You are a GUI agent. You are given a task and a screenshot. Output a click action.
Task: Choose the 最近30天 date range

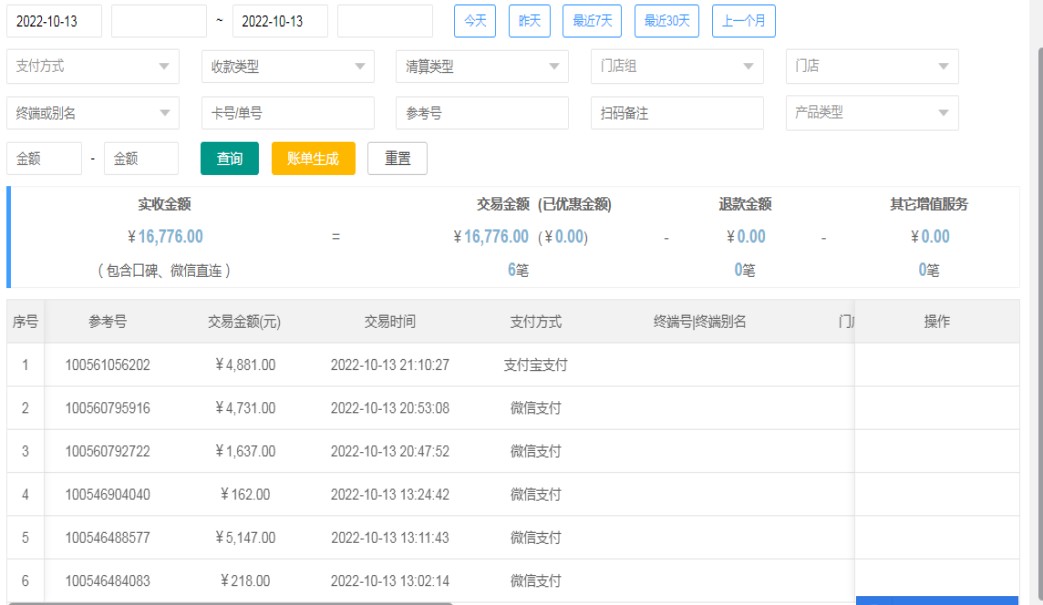[667, 21]
